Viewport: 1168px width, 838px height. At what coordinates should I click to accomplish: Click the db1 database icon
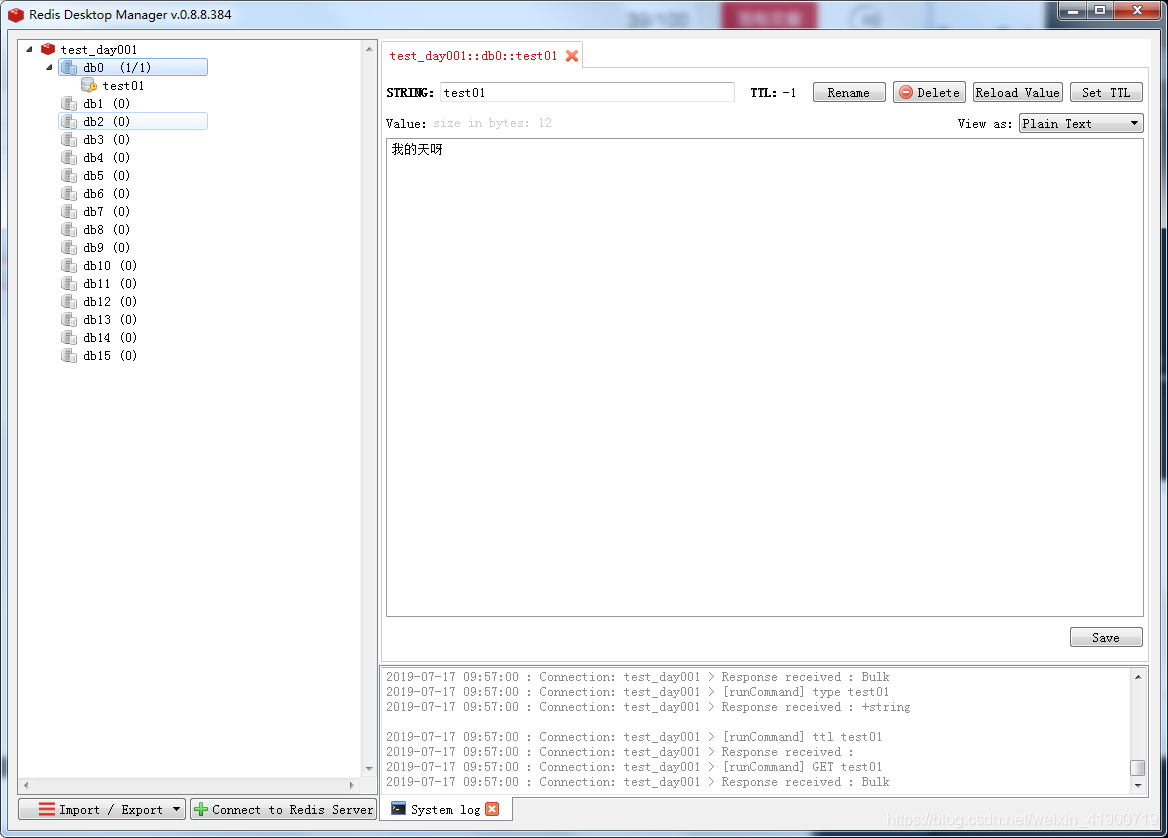point(69,104)
